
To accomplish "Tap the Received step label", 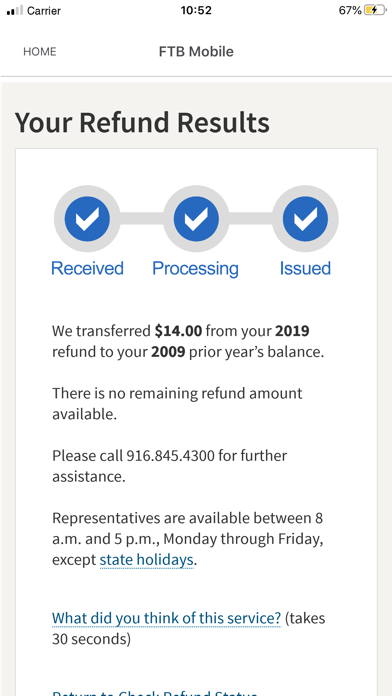I will click(x=87, y=269).
